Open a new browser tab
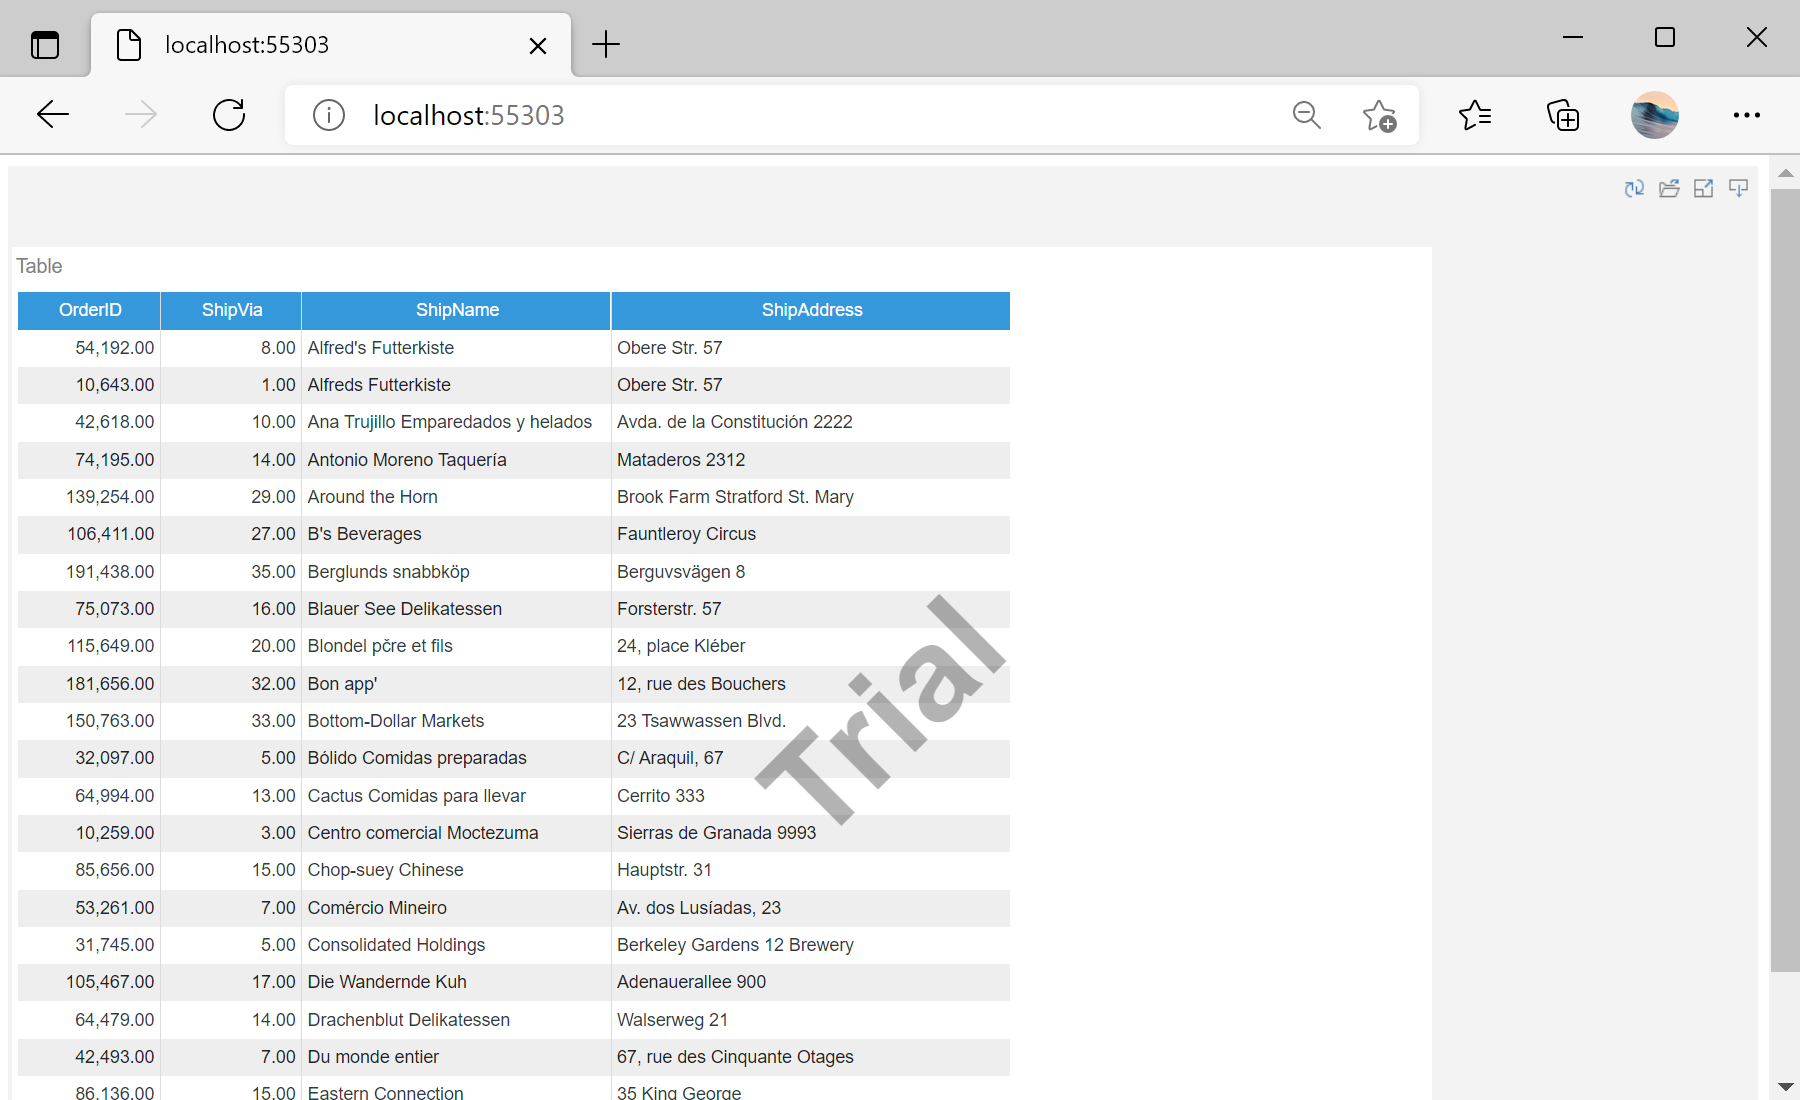This screenshot has height=1100, width=1800. point(605,44)
